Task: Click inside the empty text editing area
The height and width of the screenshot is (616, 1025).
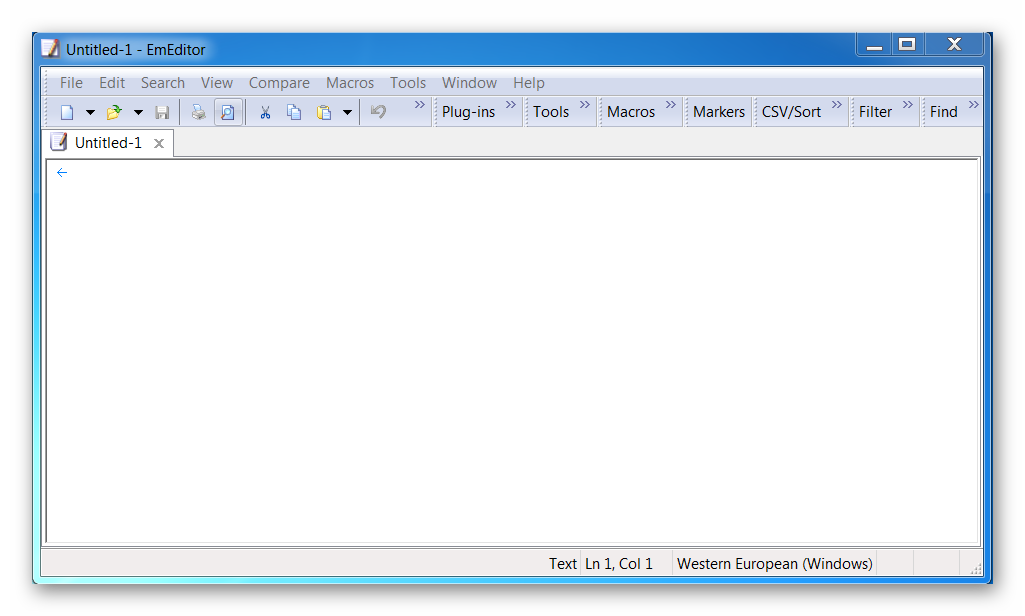Action: pyautogui.click(x=512, y=351)
